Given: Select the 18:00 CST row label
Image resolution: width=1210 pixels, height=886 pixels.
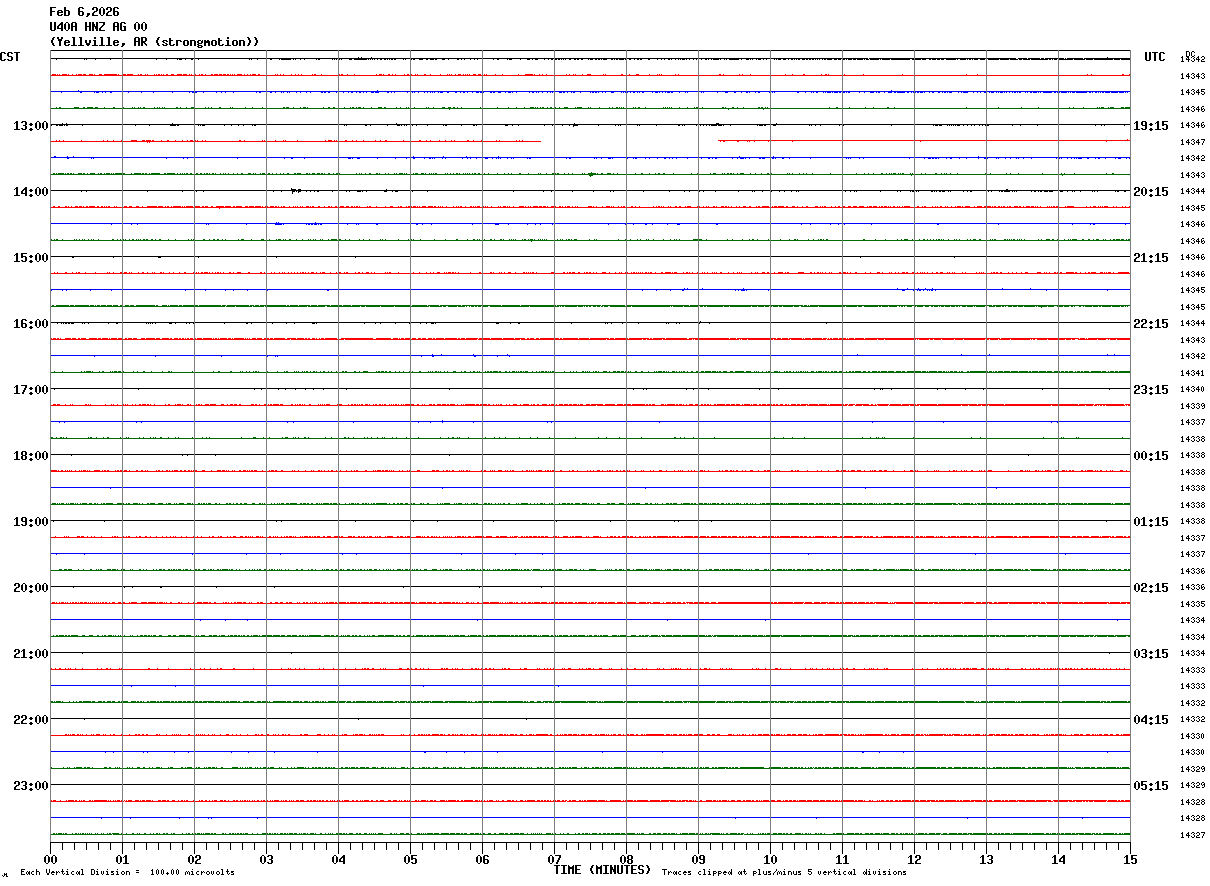Looking at the screenshot, I should pos(31,456).
